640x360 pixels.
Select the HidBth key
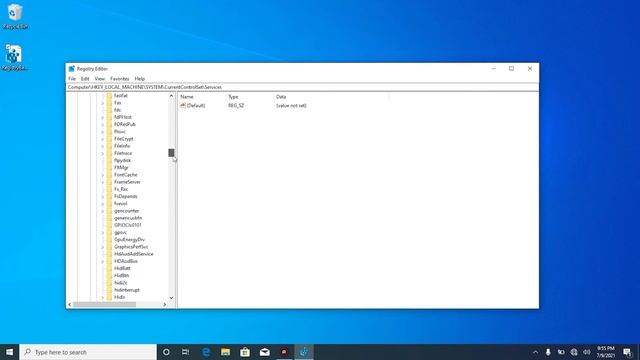[121, 276]
